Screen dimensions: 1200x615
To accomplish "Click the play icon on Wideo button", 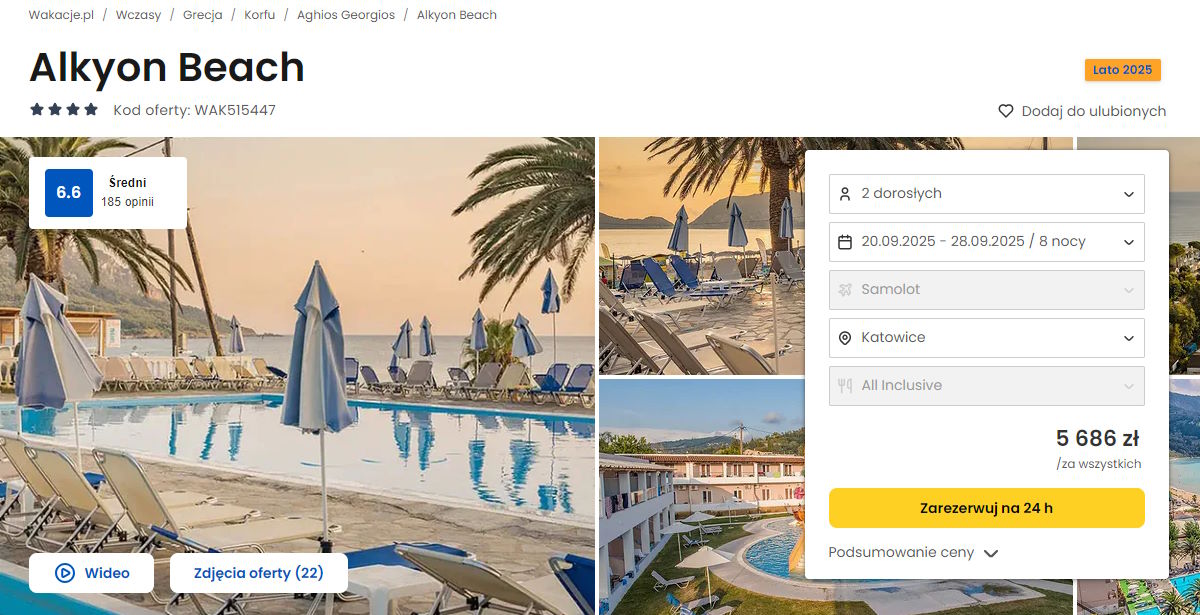I will (65, 573).
